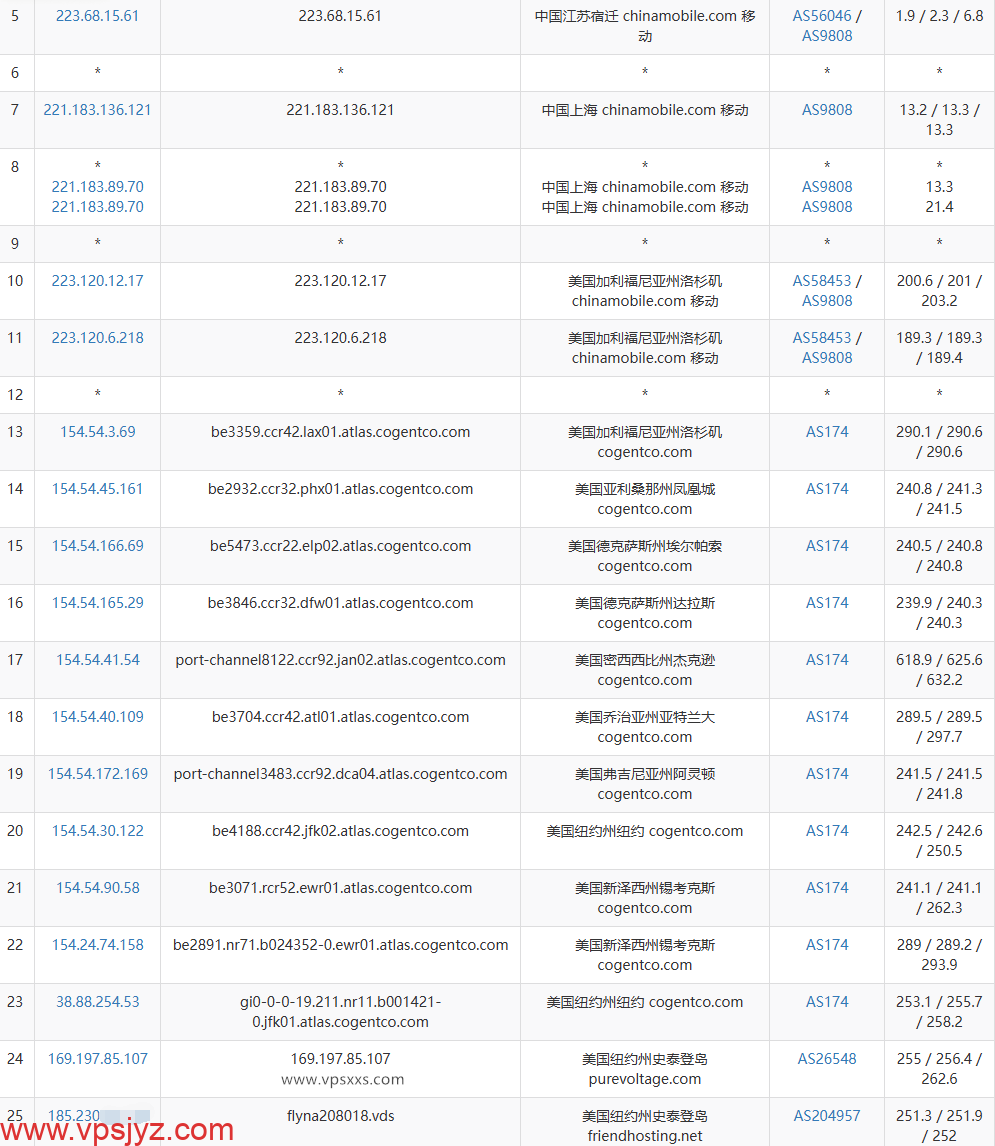The image size is (995, 1146).
Task: Click latency value 1.9 / 2.3 / 6.8
Action: click(x=939, y=16)
